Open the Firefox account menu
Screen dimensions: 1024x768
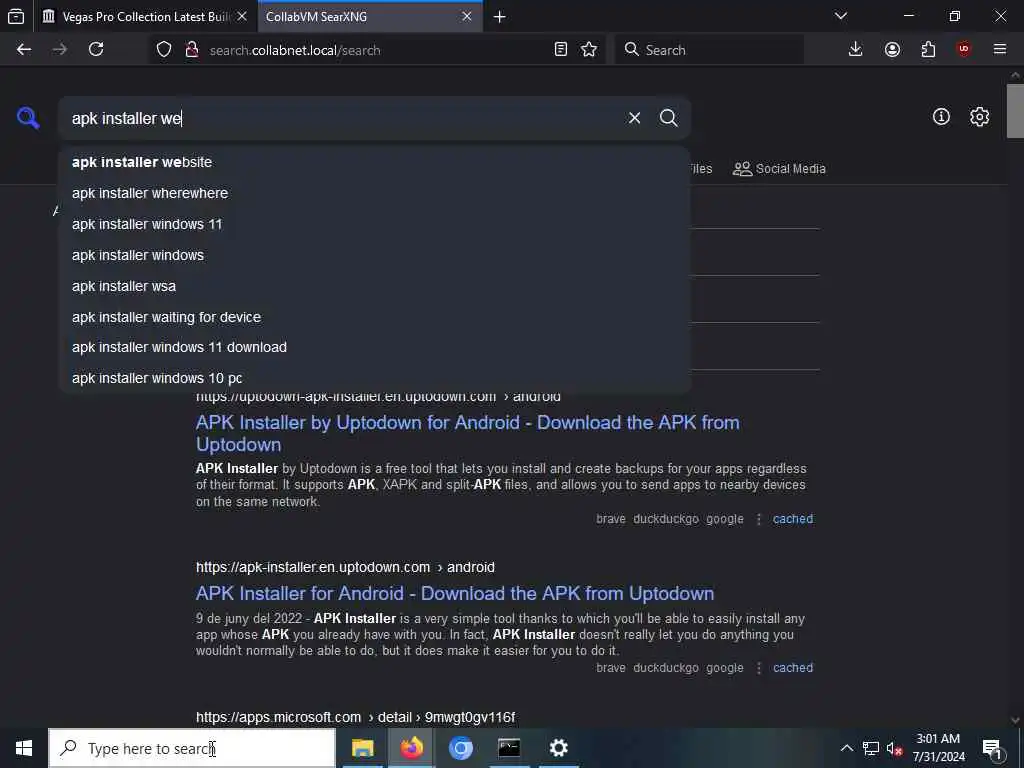pyautogui.click(x=892, y=50)
